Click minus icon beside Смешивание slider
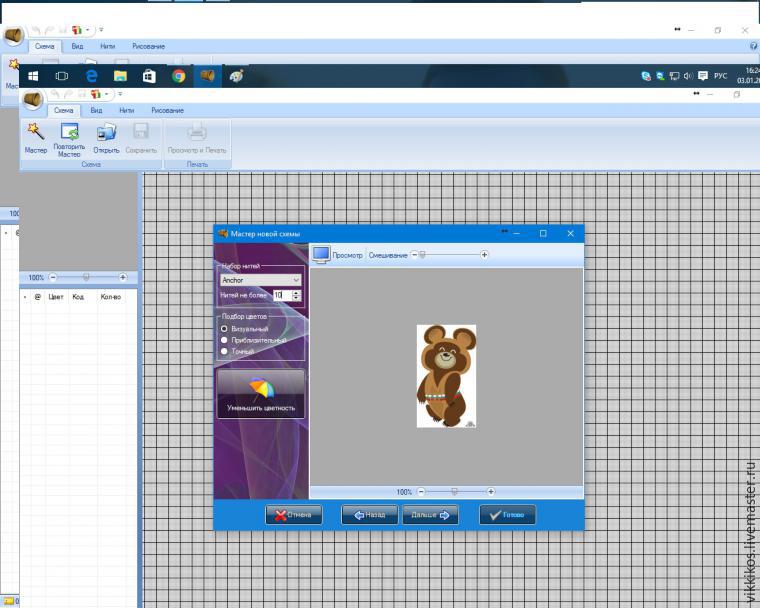This screenshot has height=608, width=760. [x=414, y=255]
